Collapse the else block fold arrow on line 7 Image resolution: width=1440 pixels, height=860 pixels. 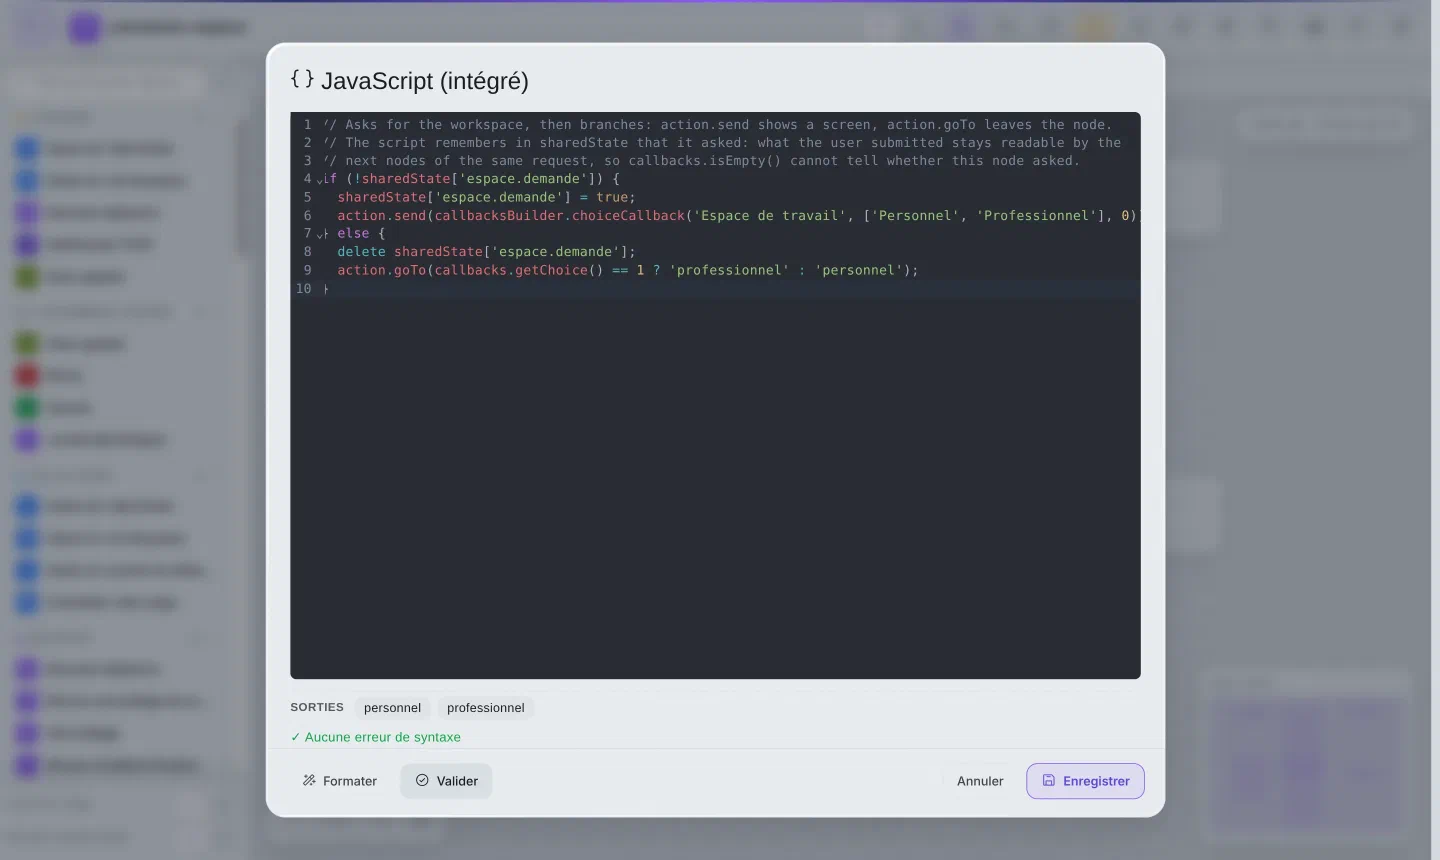(320, 234)
